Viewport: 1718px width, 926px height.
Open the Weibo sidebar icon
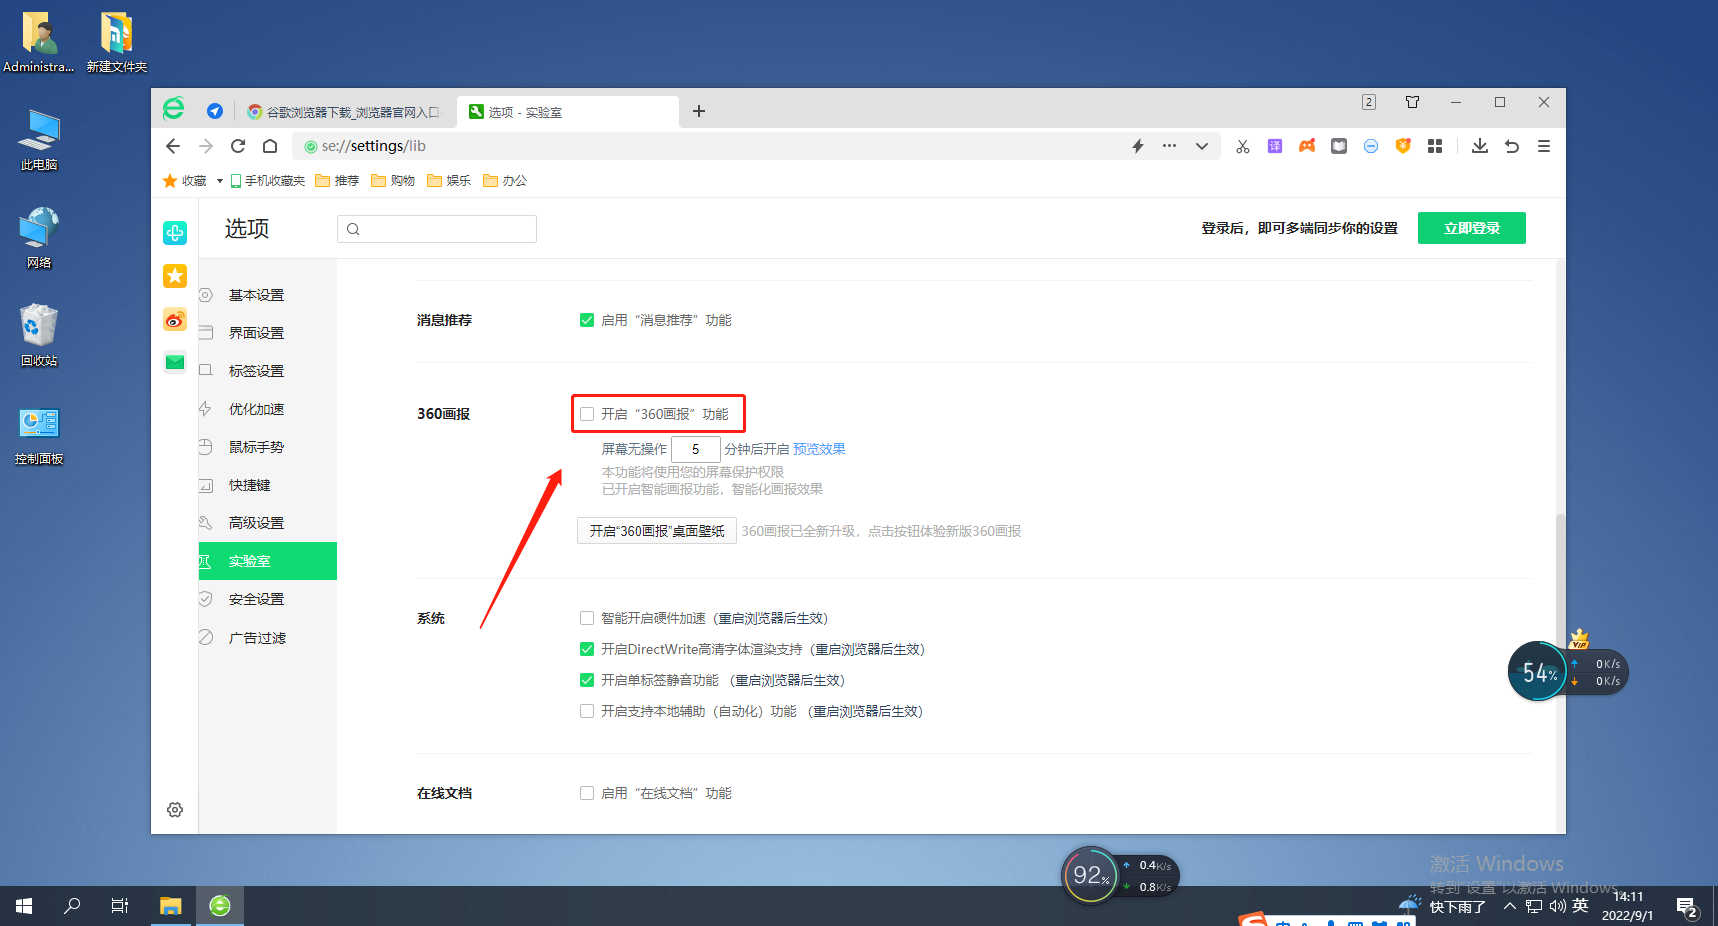pos(175,319)
